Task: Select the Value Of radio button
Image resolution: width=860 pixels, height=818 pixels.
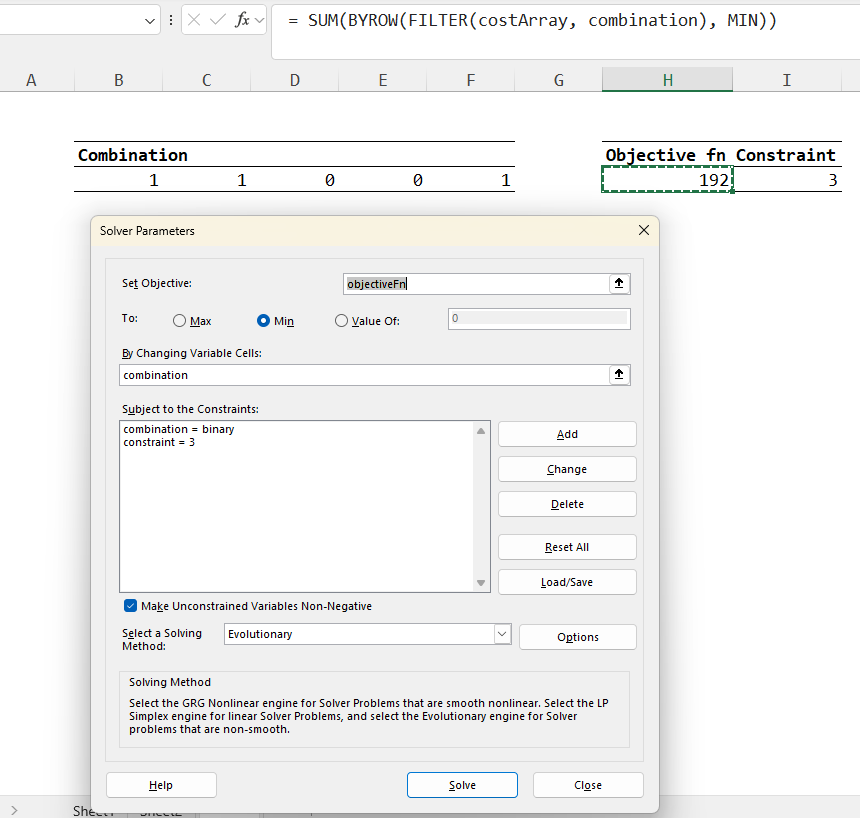Action: (341, 321)
